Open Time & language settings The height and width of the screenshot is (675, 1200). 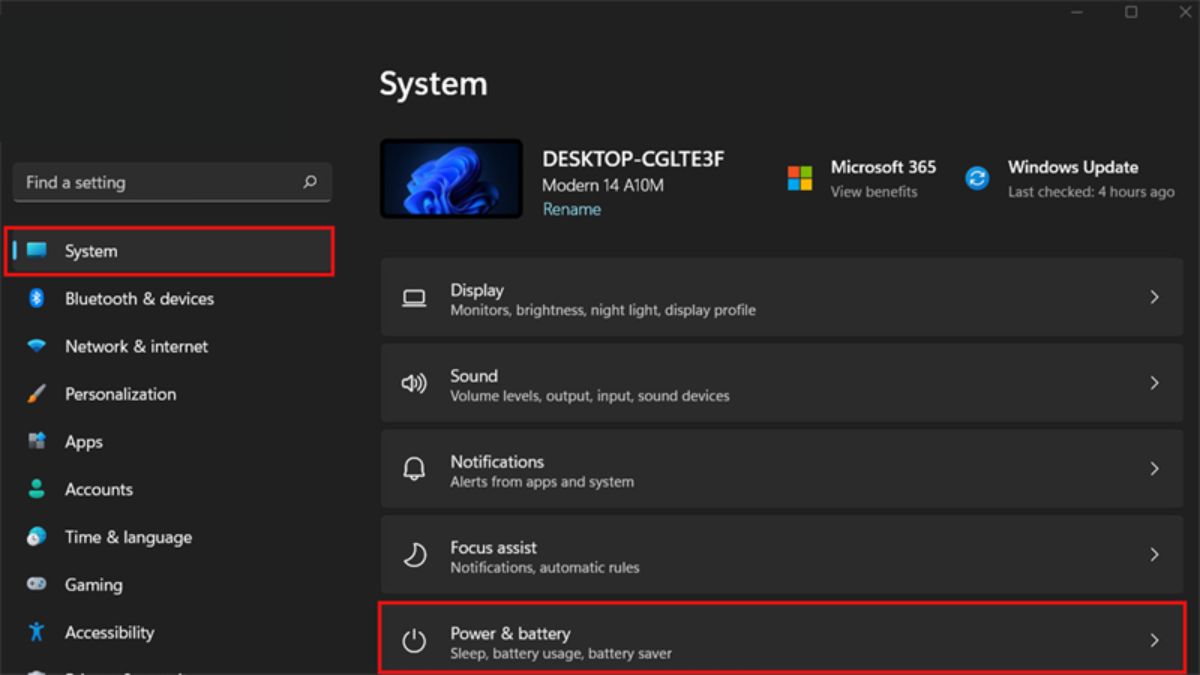tap(128, 537)
